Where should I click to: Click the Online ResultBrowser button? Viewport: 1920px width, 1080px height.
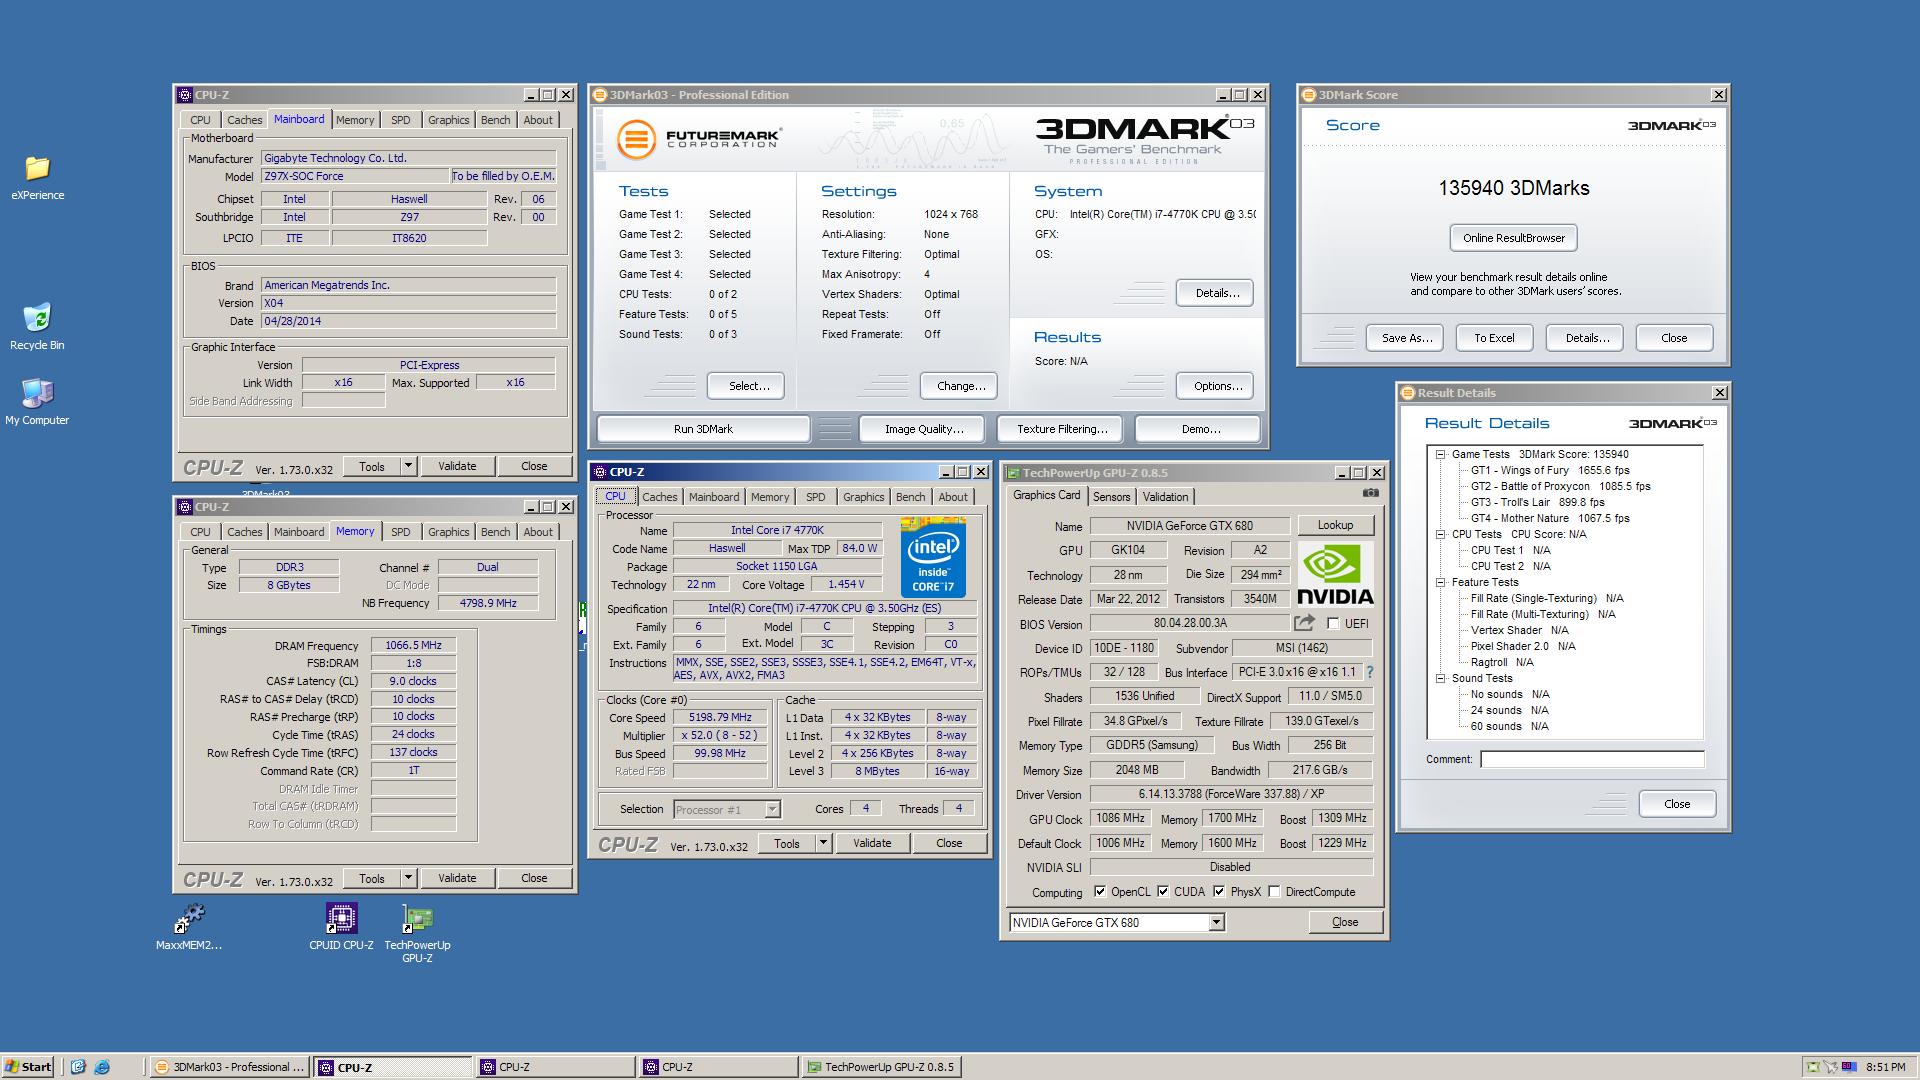[1513, 238]
